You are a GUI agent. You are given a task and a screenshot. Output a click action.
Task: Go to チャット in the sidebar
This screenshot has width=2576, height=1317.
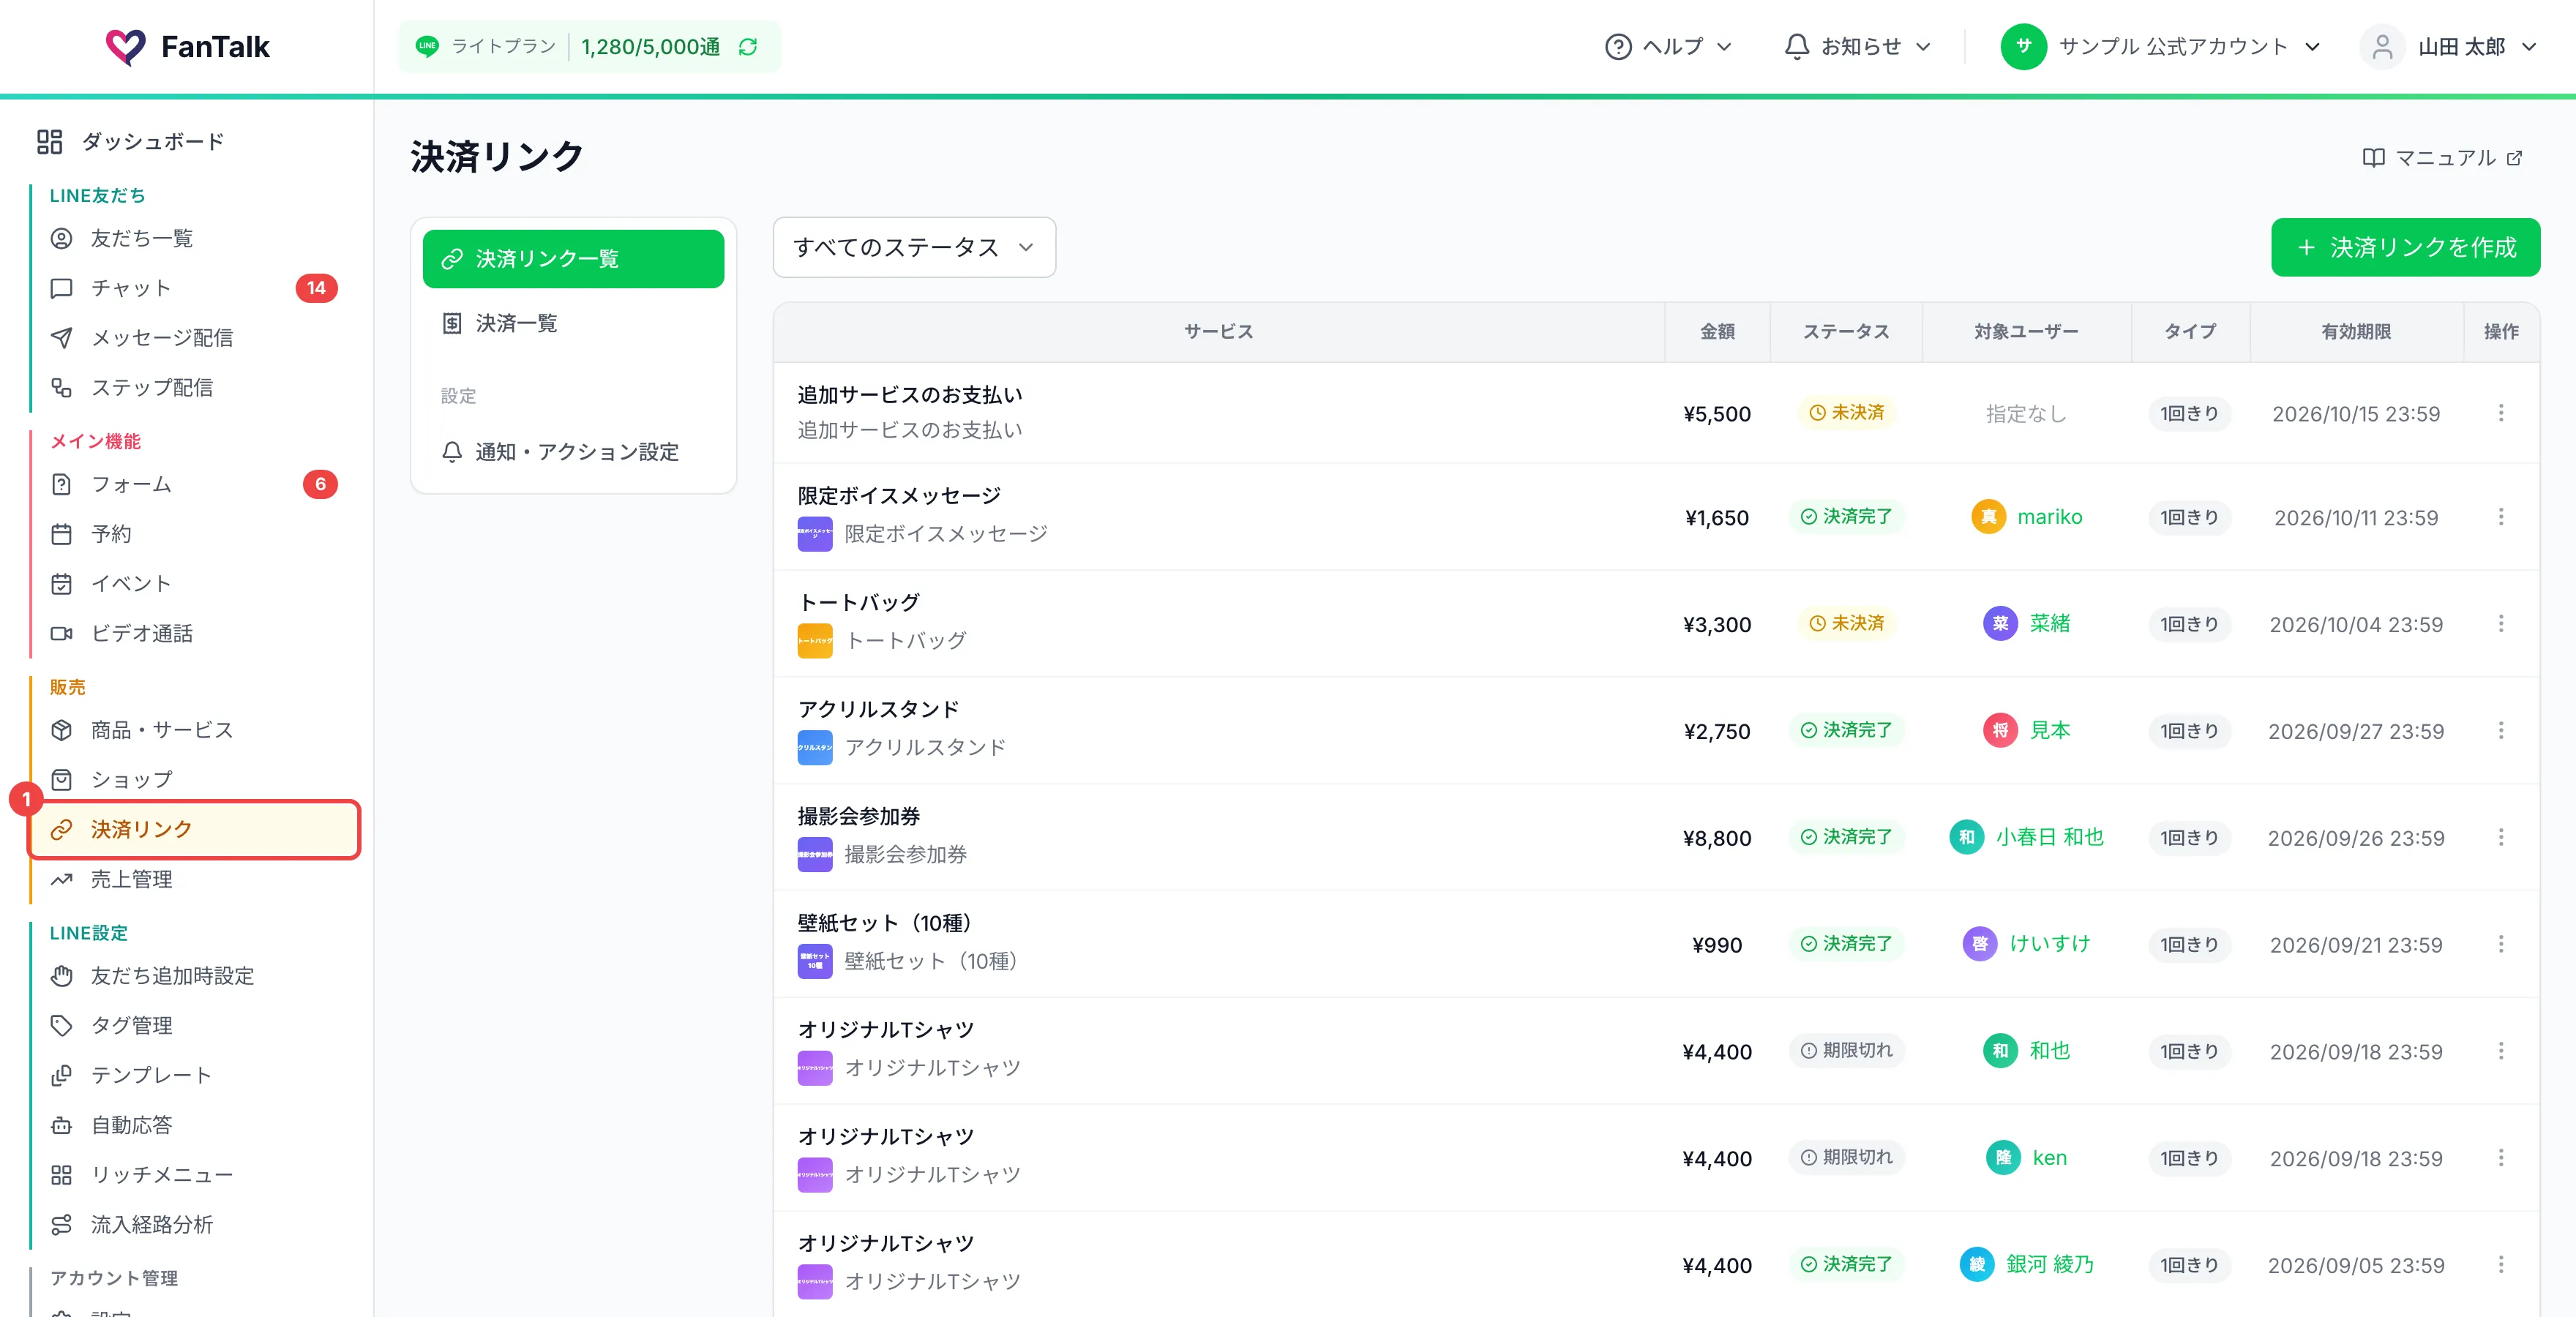(195, 288)
